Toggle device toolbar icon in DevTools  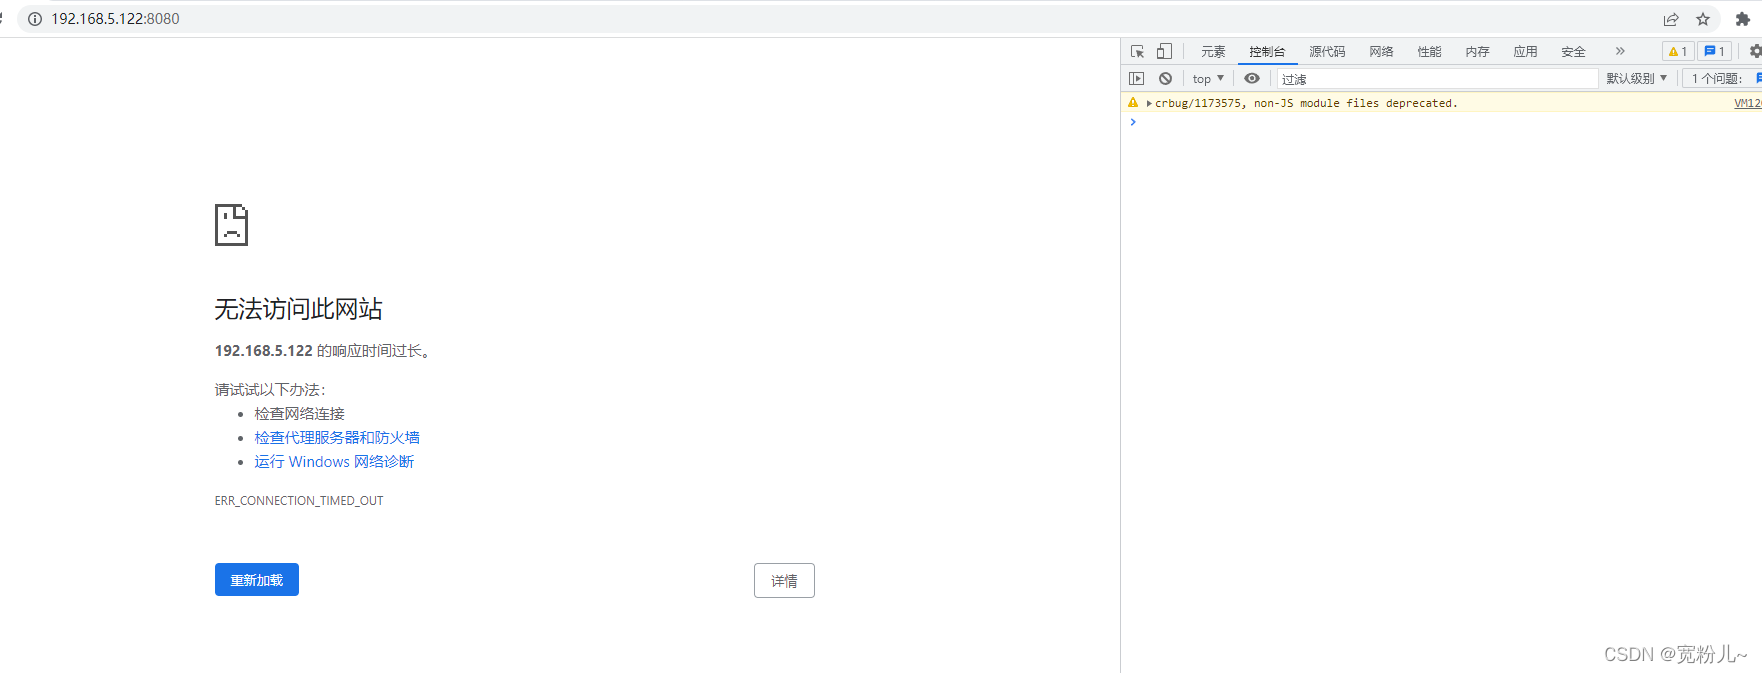click(1164, 51)
